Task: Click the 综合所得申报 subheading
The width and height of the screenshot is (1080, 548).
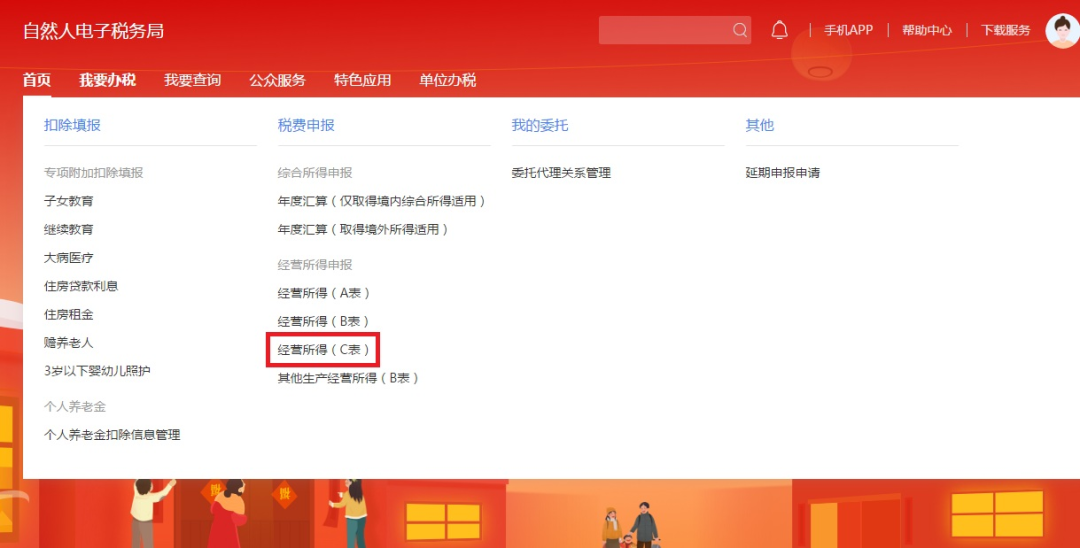Action: [x=315, y=173]
